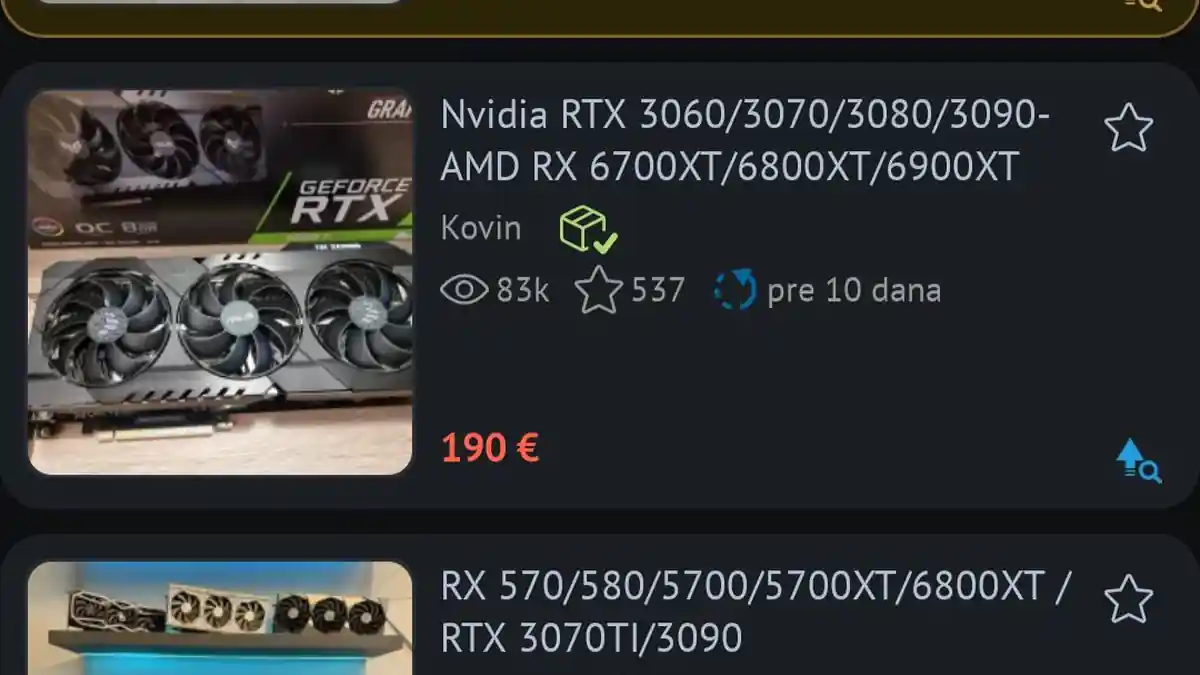1200x675 pixels.
Task: Favorite the Nvidia RTX listing with its star
Action: point(1128,128)
